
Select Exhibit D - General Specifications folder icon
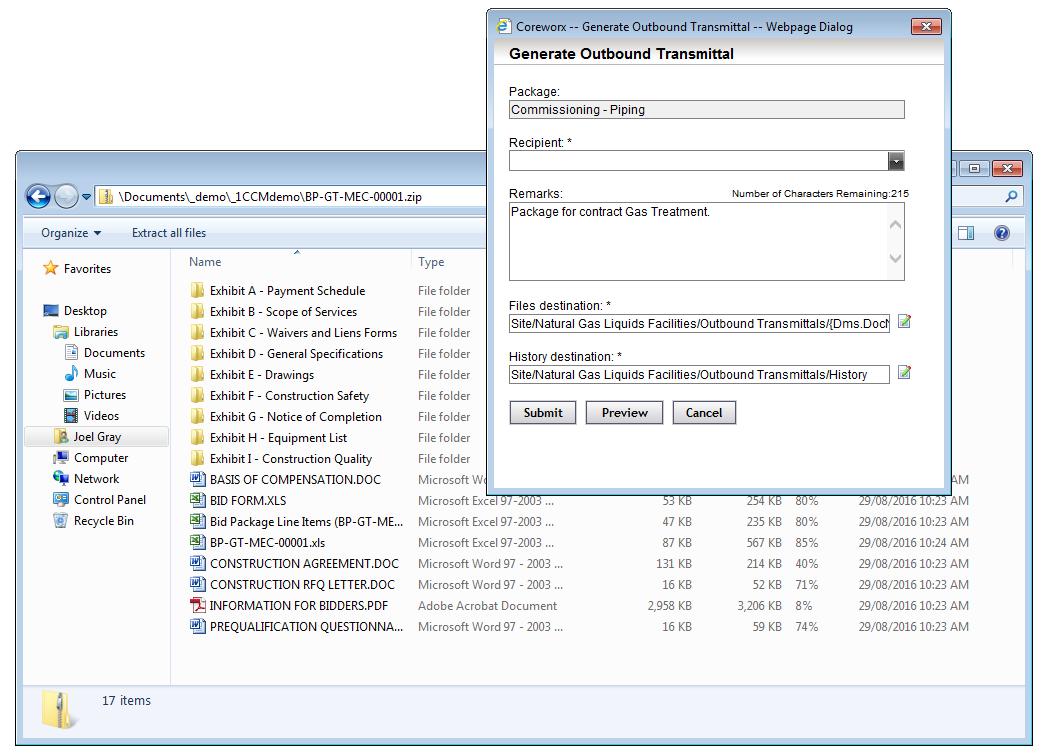coord(197,354)
